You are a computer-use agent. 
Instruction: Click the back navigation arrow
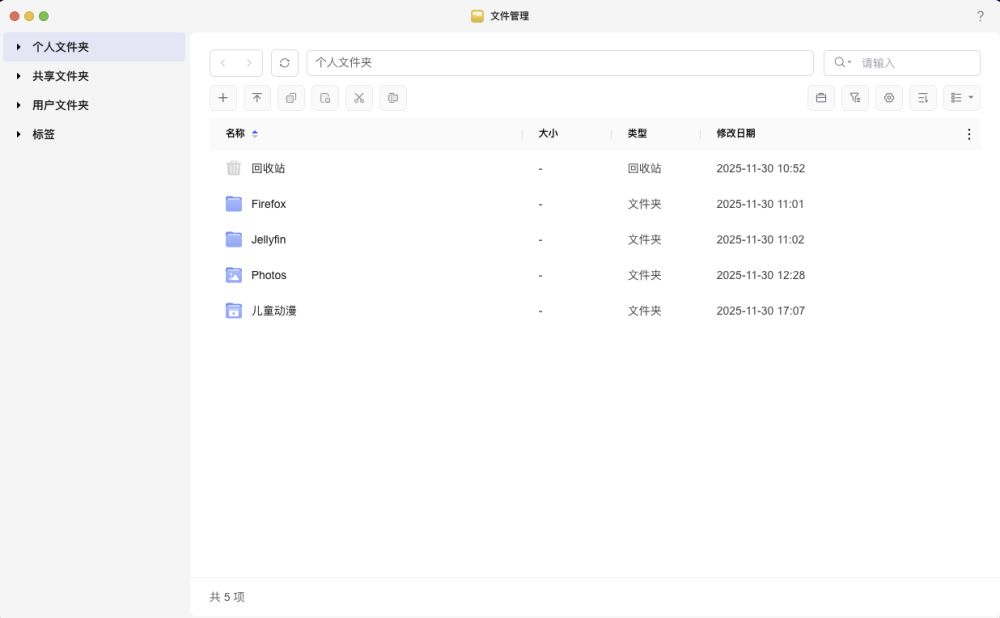[x=223, y=63]
